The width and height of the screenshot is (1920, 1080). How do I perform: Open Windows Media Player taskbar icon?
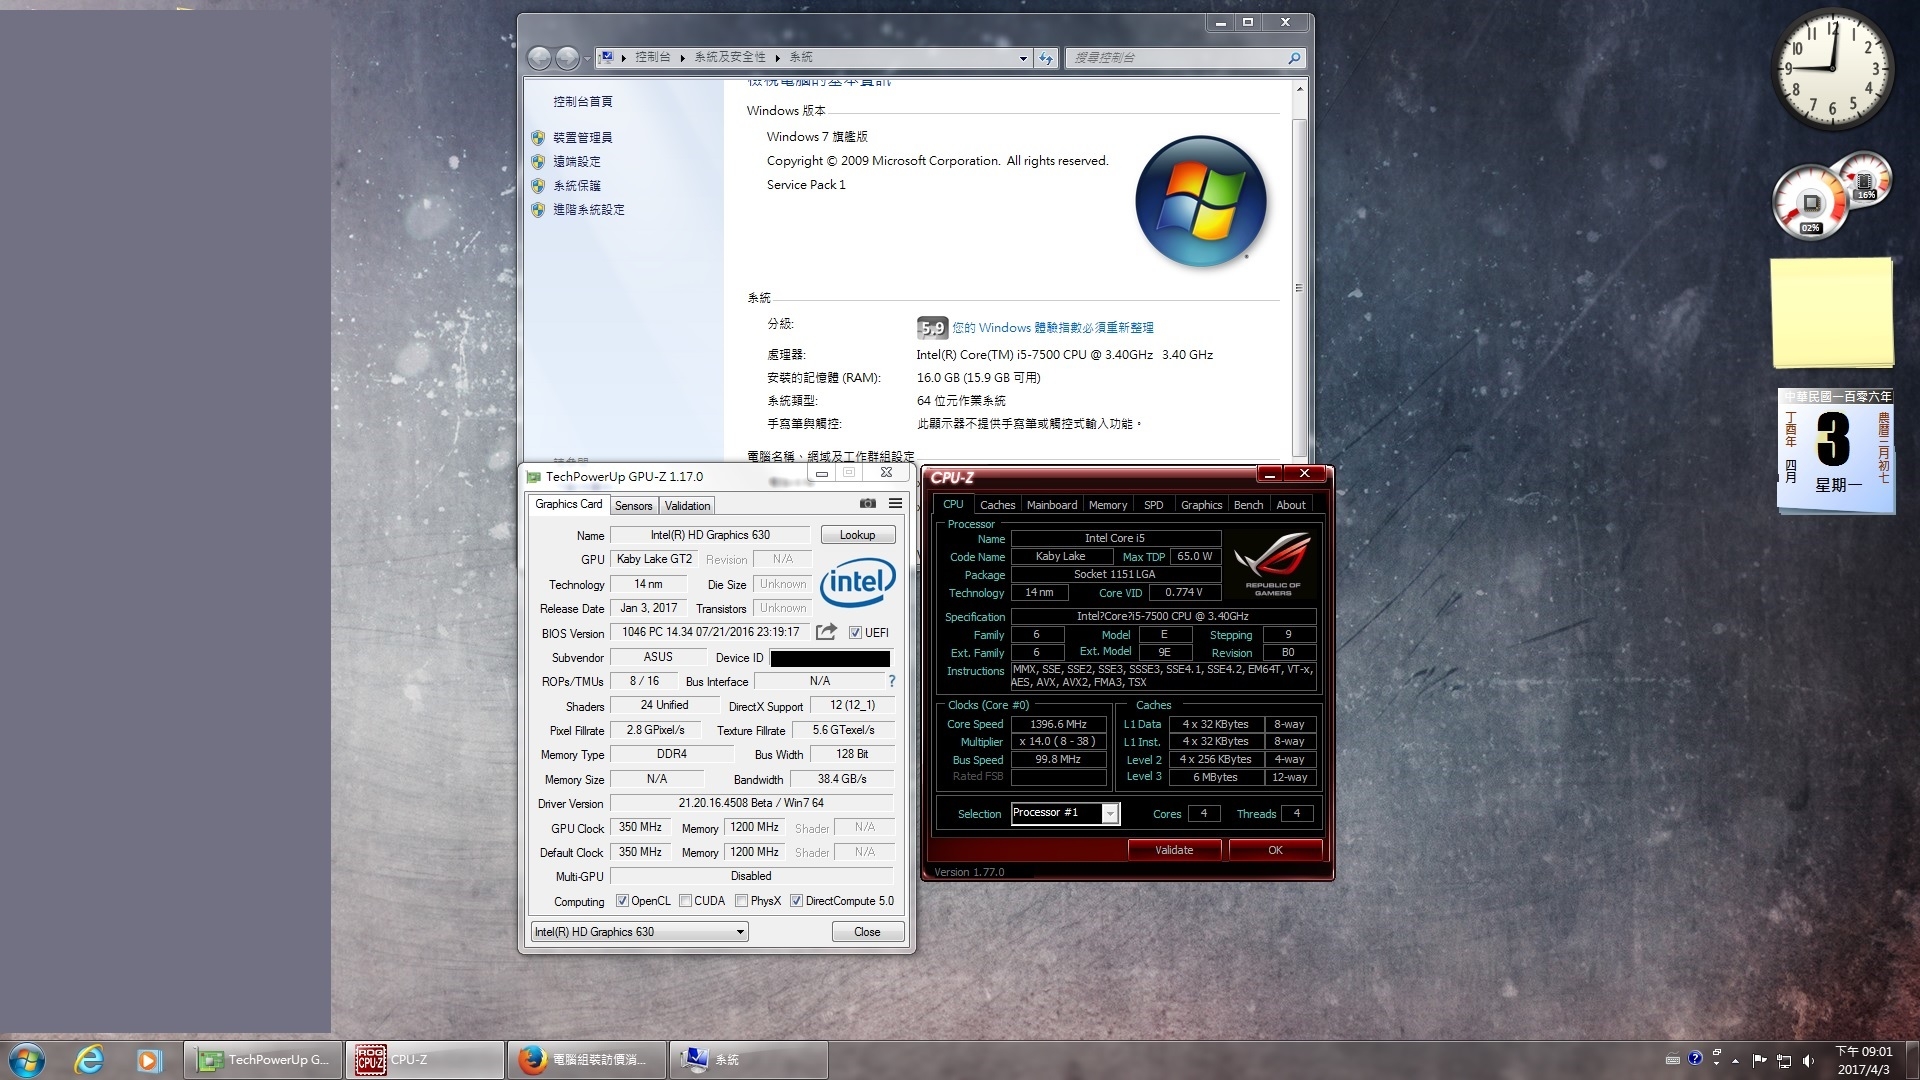(x=149, y=1060)
